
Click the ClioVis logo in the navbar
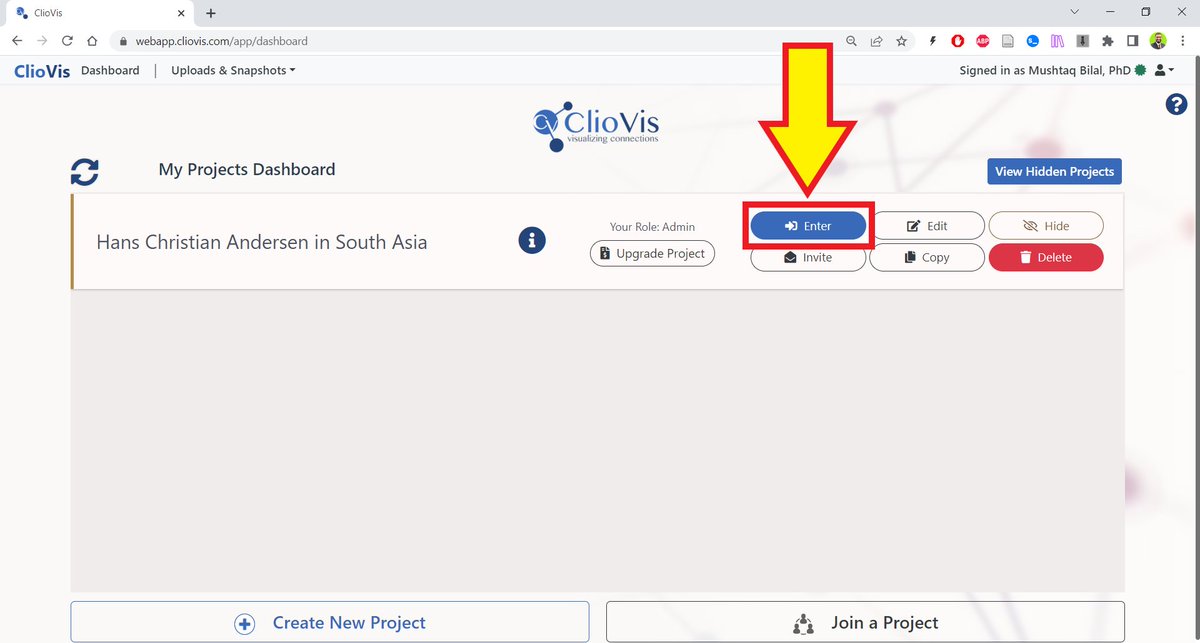point(42,71)
